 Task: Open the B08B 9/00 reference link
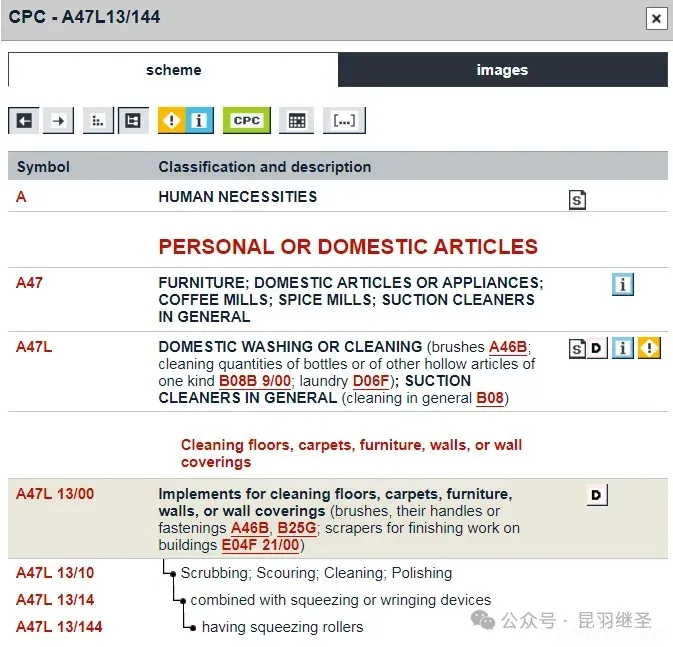click(x=254, y=381)
